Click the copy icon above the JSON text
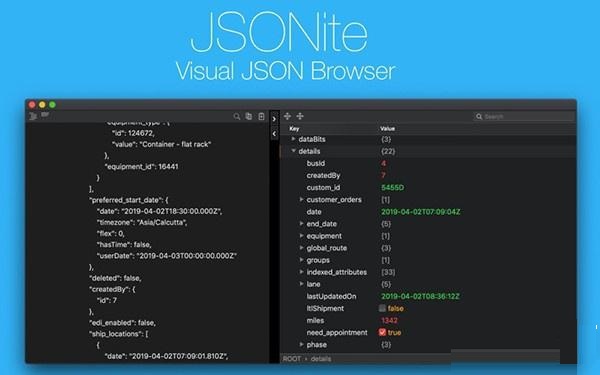This screenshot has height=375, width=600. (x=249, y=116)
